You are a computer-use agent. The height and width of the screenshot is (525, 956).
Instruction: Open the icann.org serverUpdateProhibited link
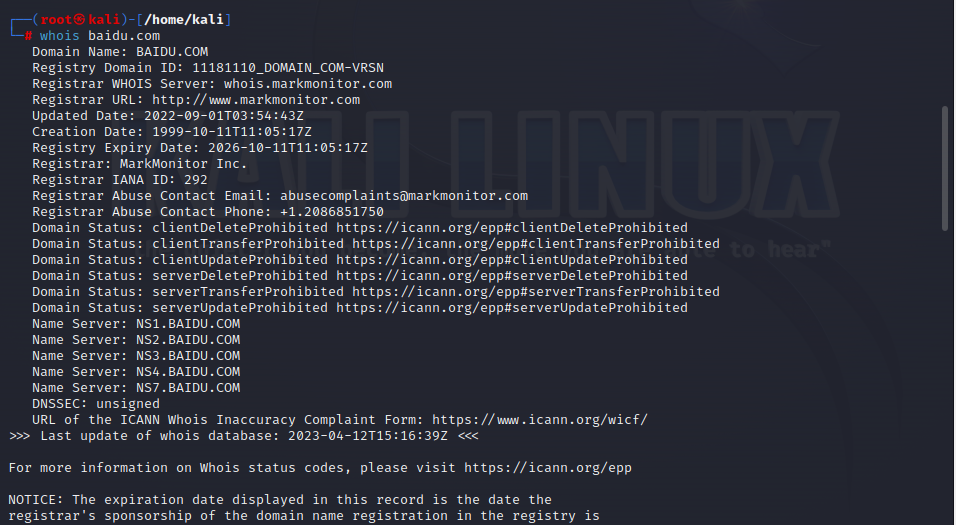click(511, 308)
